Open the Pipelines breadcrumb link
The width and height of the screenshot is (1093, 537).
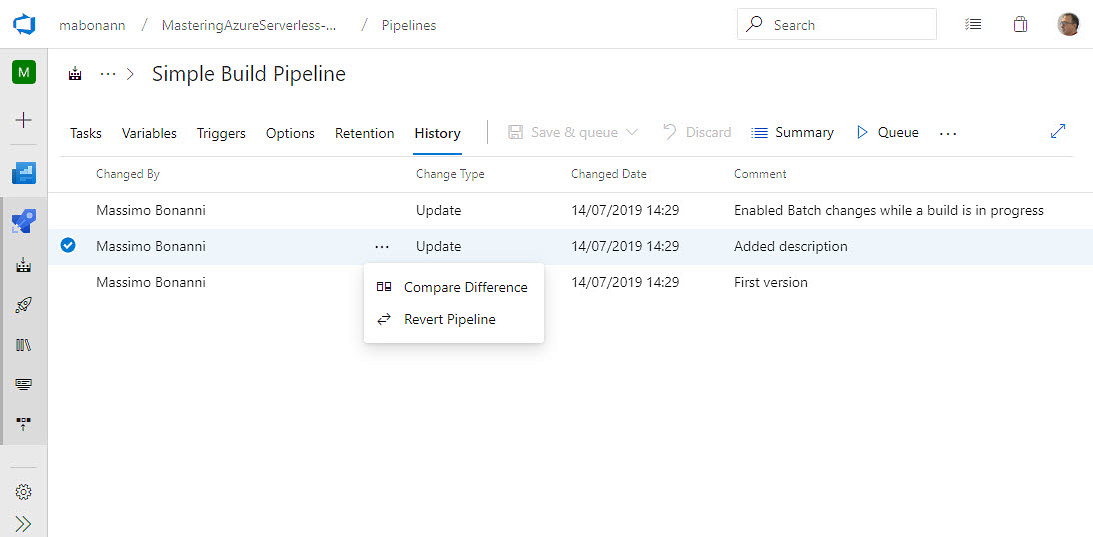(x=408, y=25)
